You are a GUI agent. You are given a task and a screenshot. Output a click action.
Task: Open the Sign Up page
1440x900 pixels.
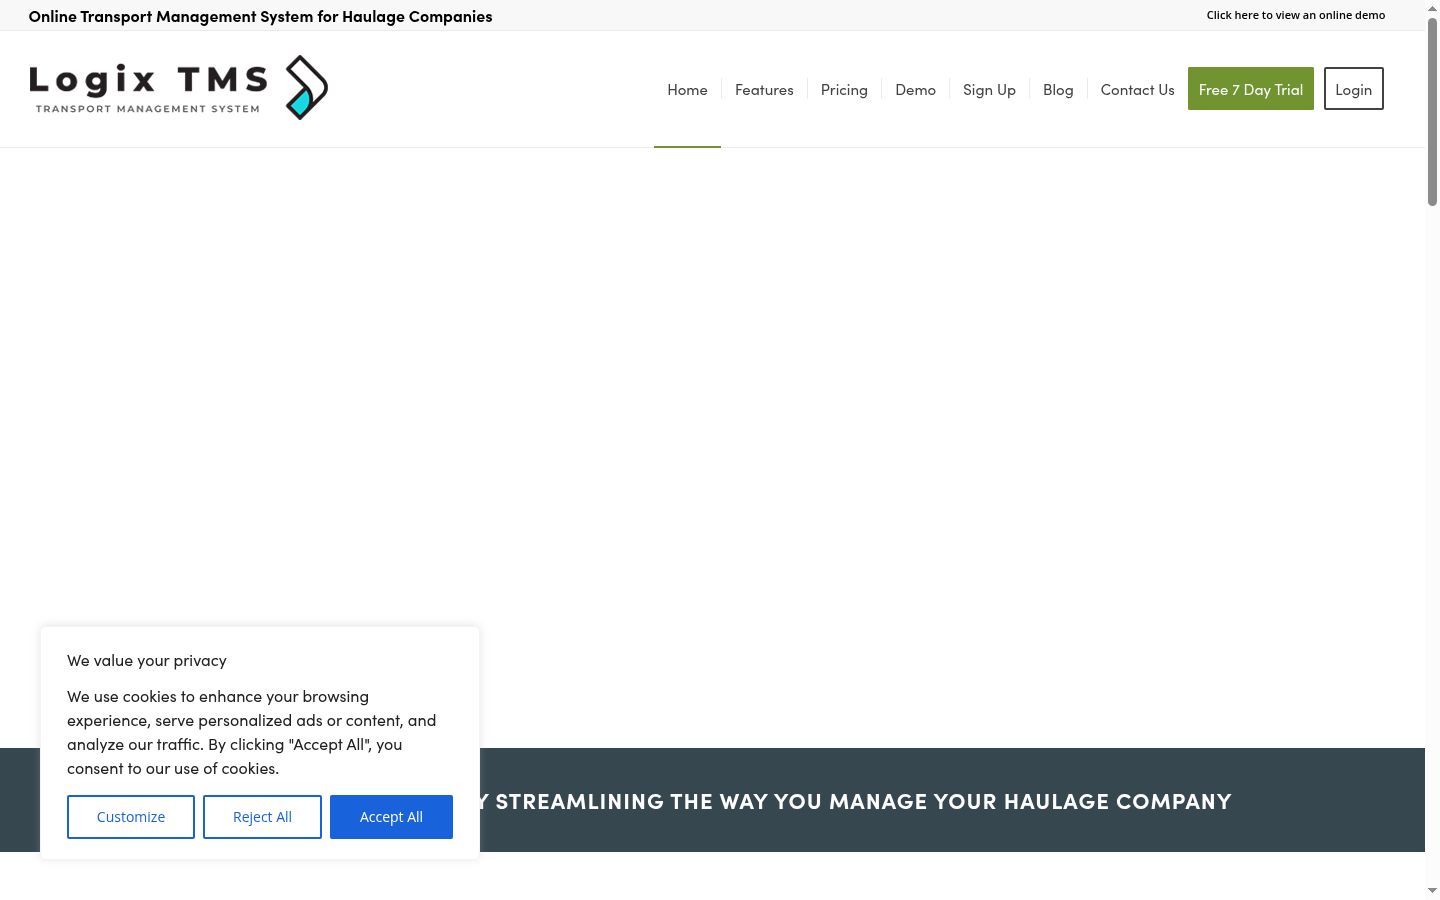(x=989, y=90)
